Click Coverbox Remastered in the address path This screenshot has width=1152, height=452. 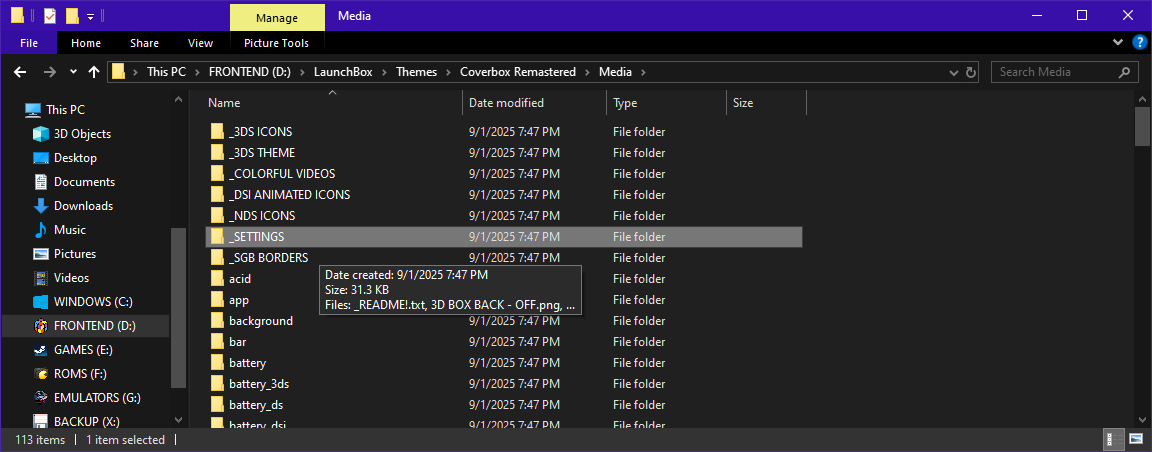click(x=518, y=72)
